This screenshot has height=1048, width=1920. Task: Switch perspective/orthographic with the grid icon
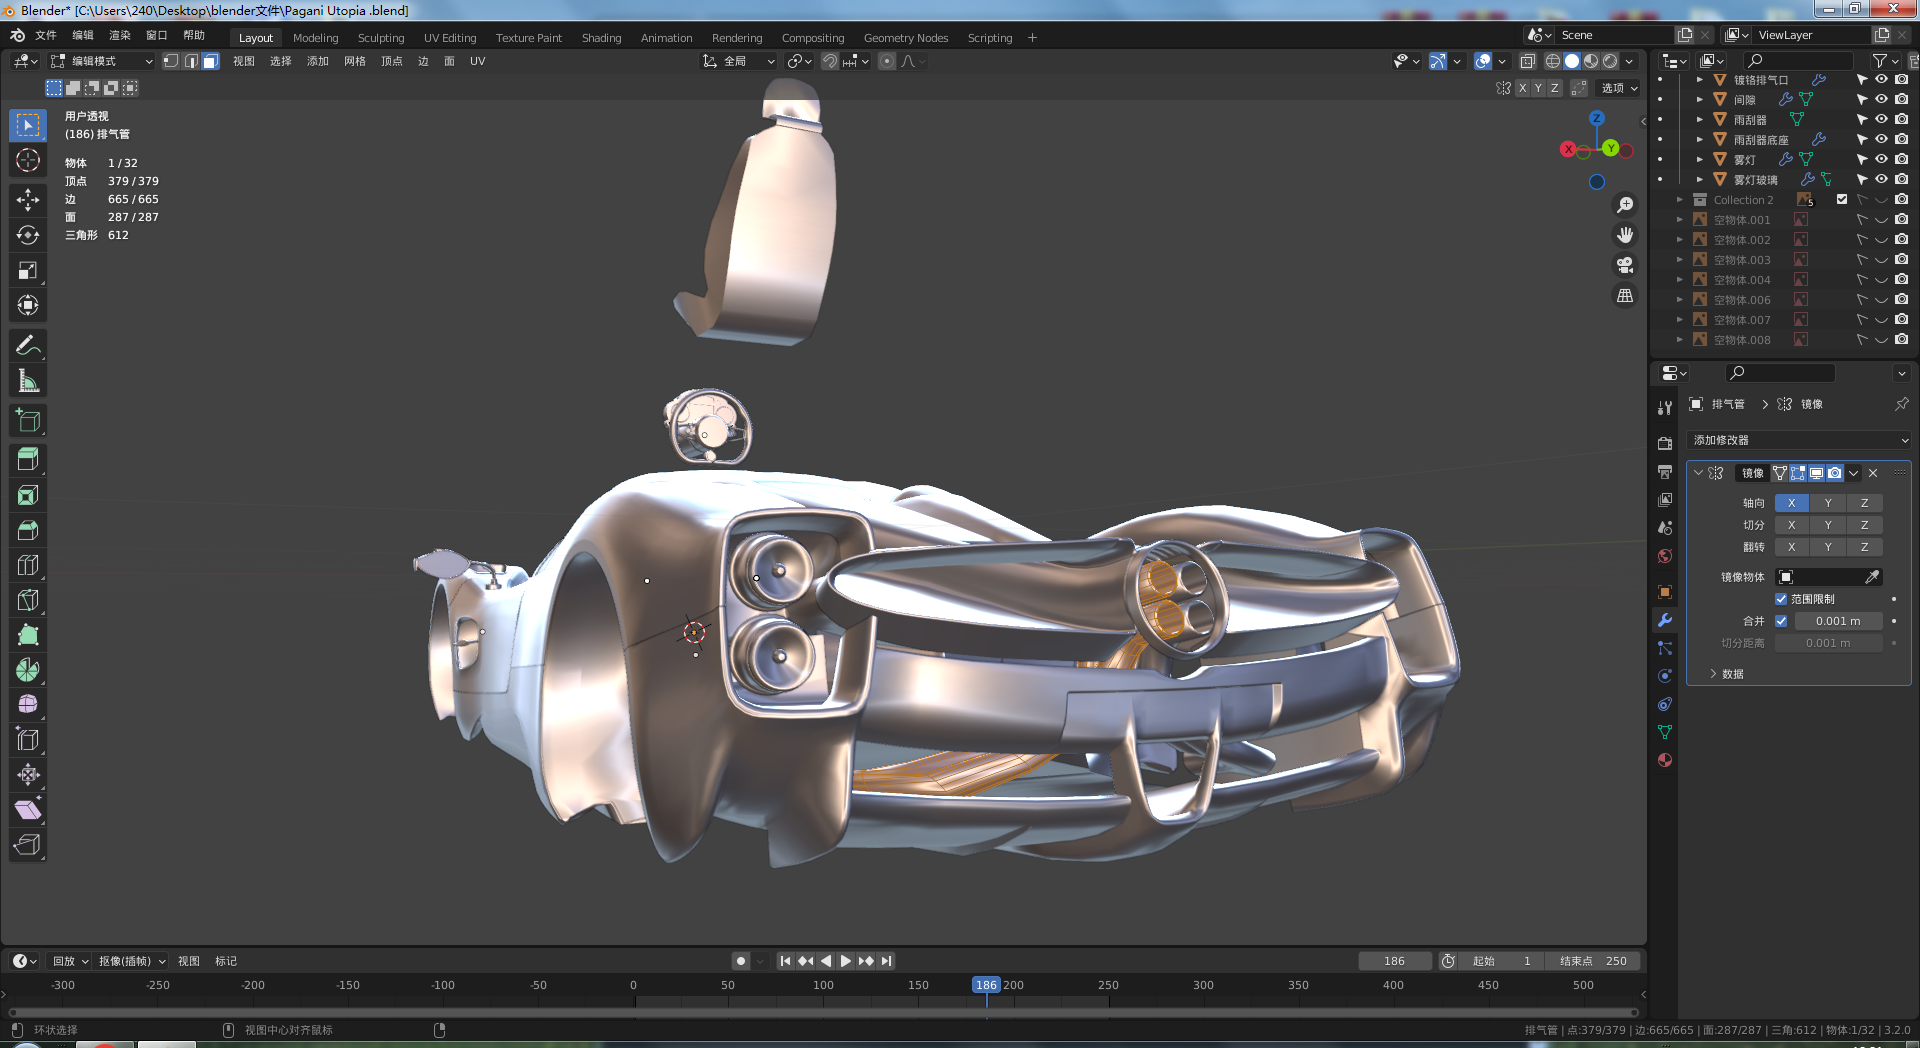pyautogui.click(x=1625, y=296)
